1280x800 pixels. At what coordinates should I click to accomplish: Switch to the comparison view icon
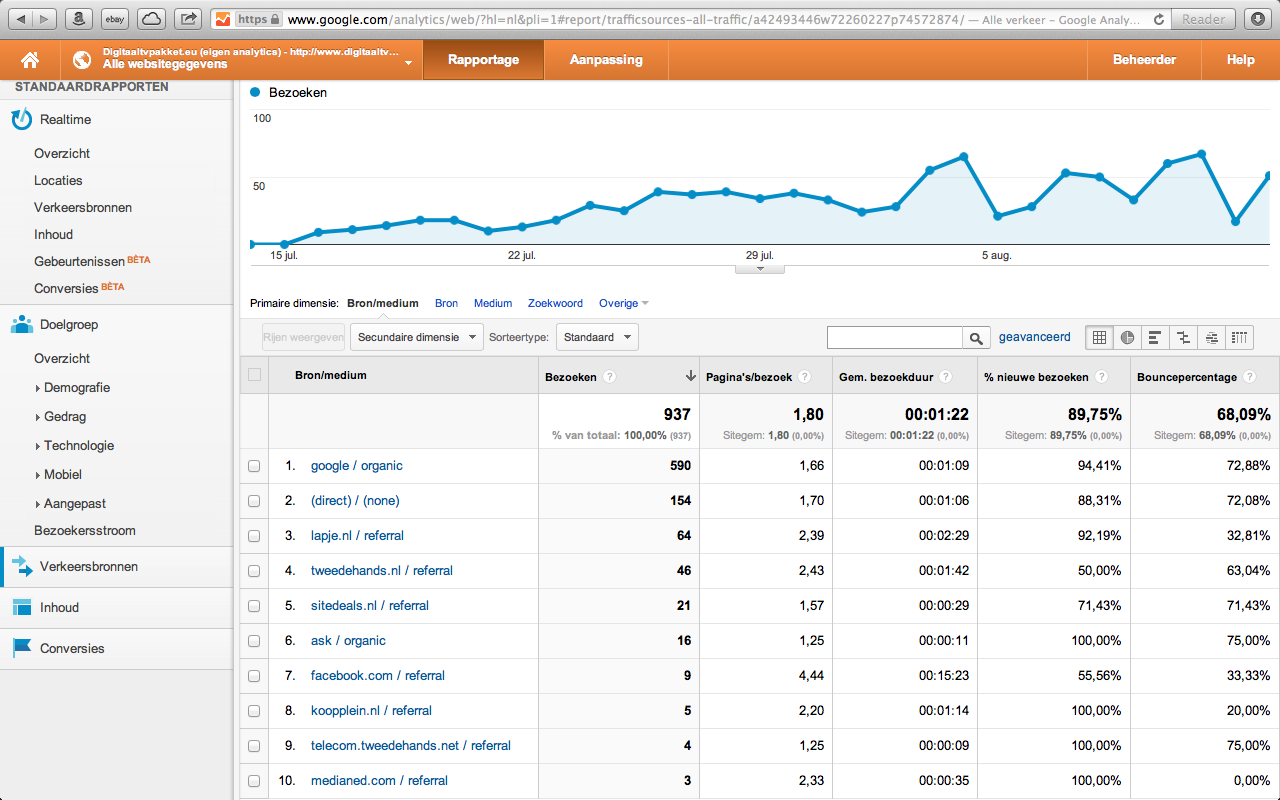click(x=1184, y=337)
